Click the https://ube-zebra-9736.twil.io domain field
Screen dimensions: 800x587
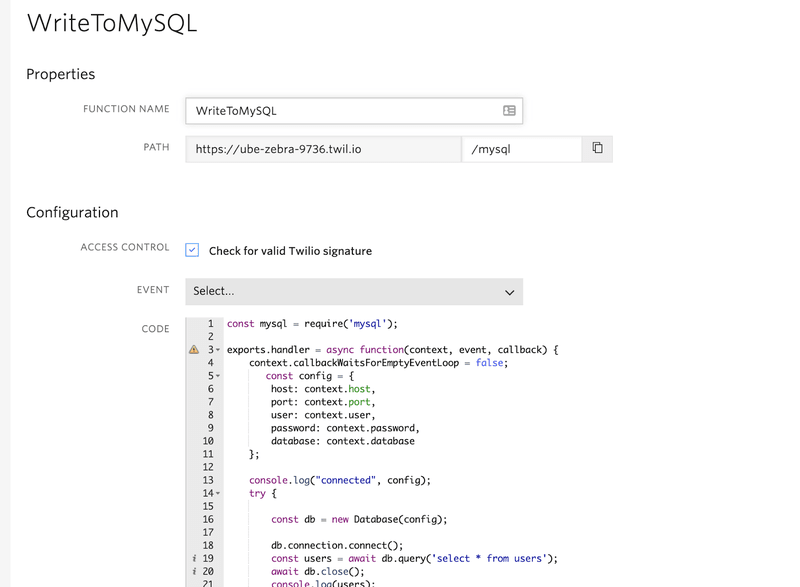pos(323,149)
